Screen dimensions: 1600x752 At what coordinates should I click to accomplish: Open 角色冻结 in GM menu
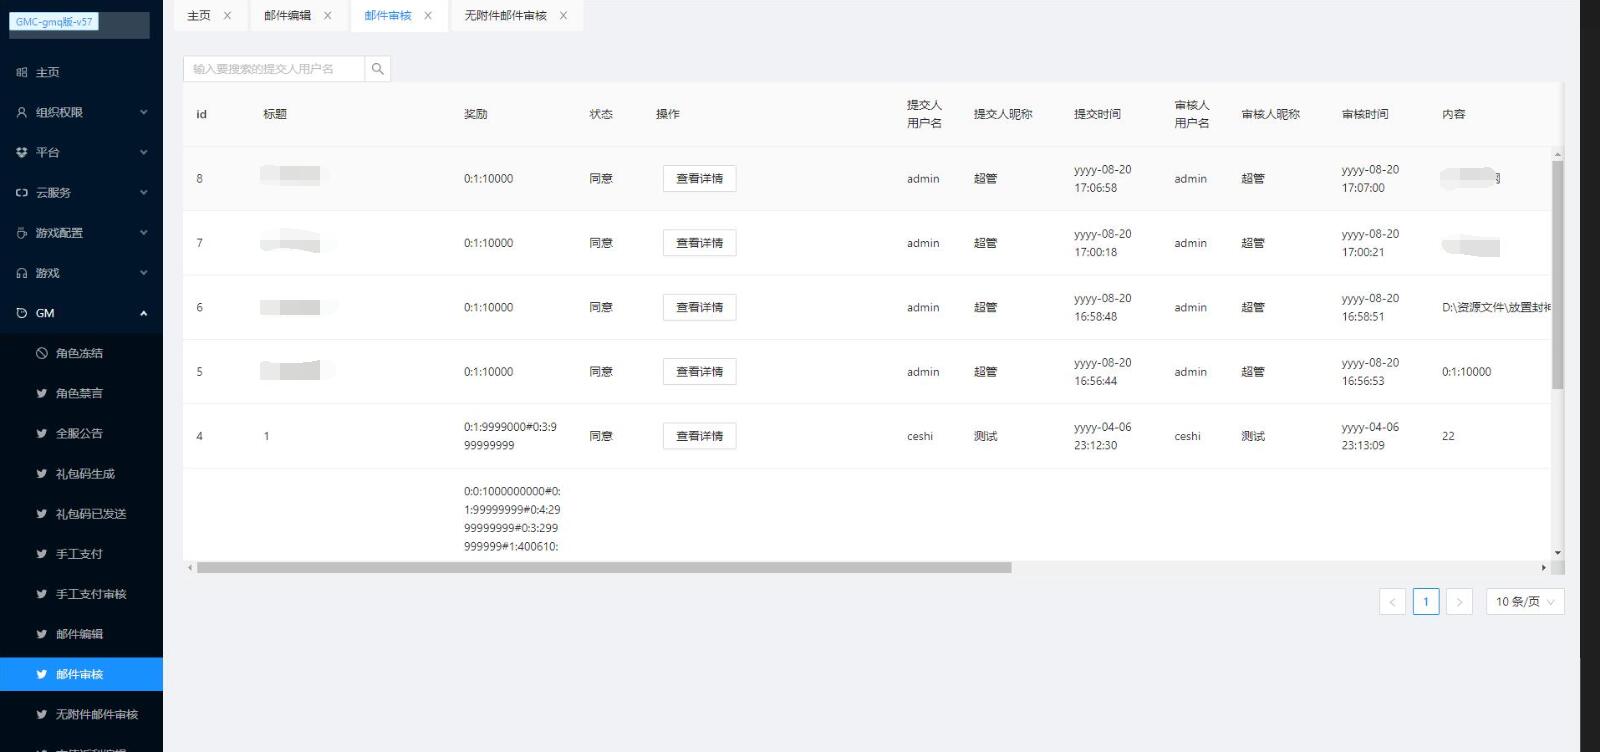click(x=79, y=353)
